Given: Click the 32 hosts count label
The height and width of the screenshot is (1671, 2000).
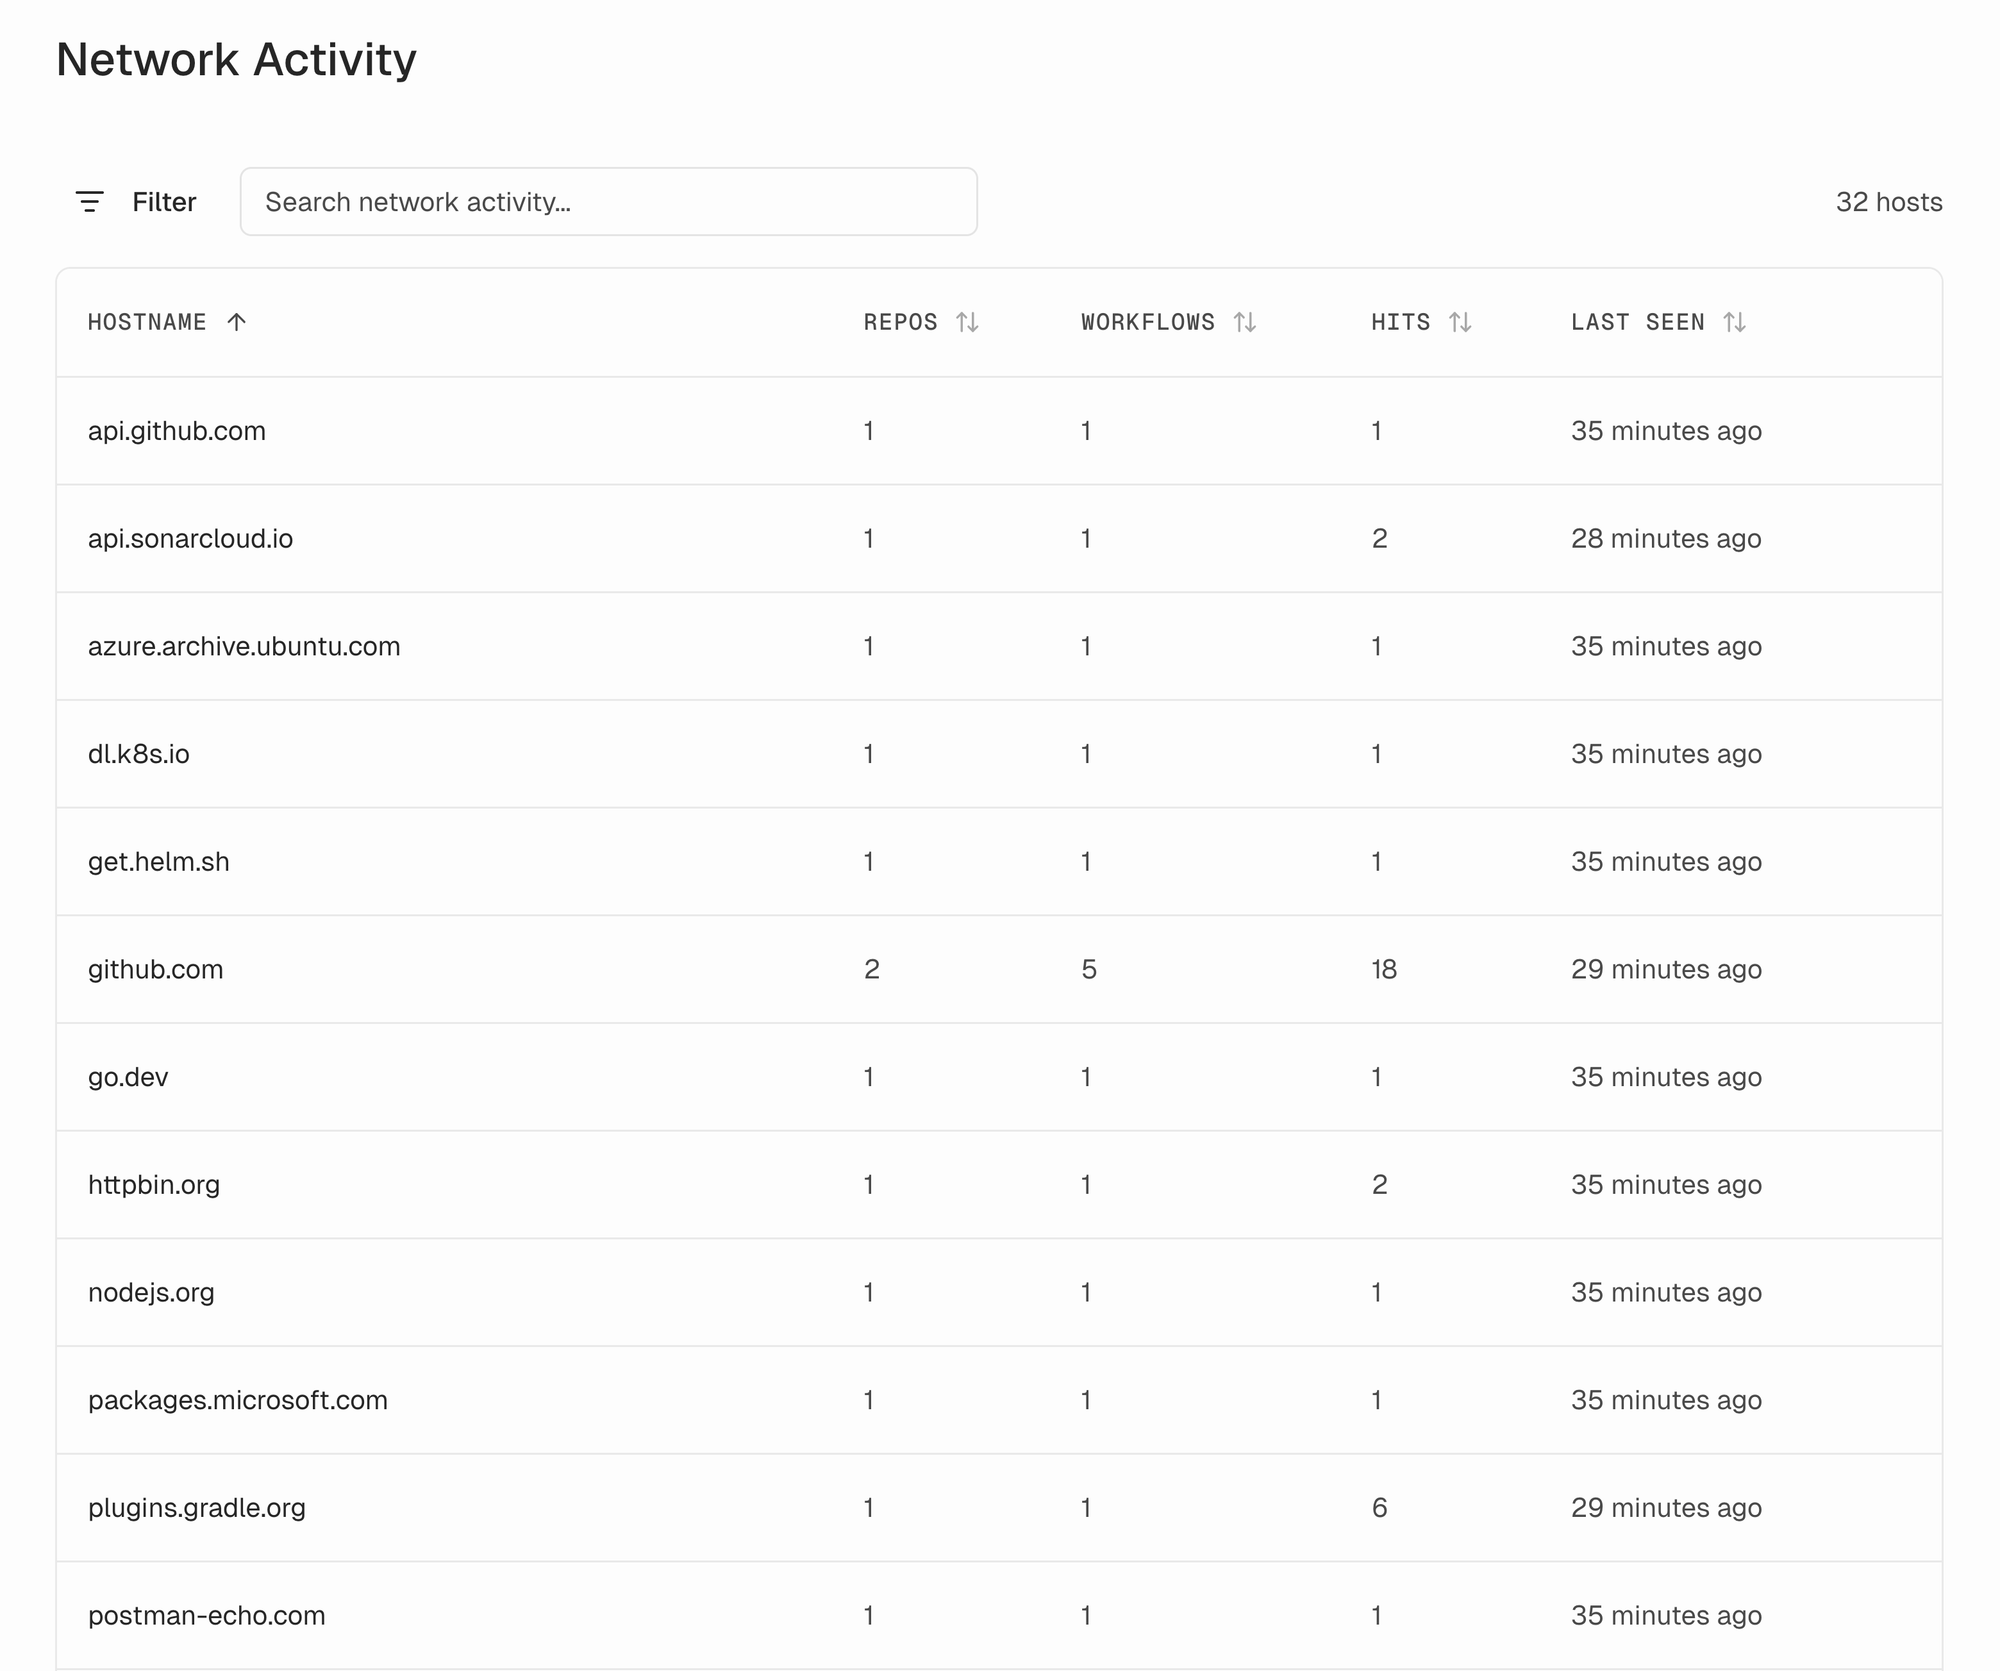Looking at the screenshot, I should tap(1888, 202).
